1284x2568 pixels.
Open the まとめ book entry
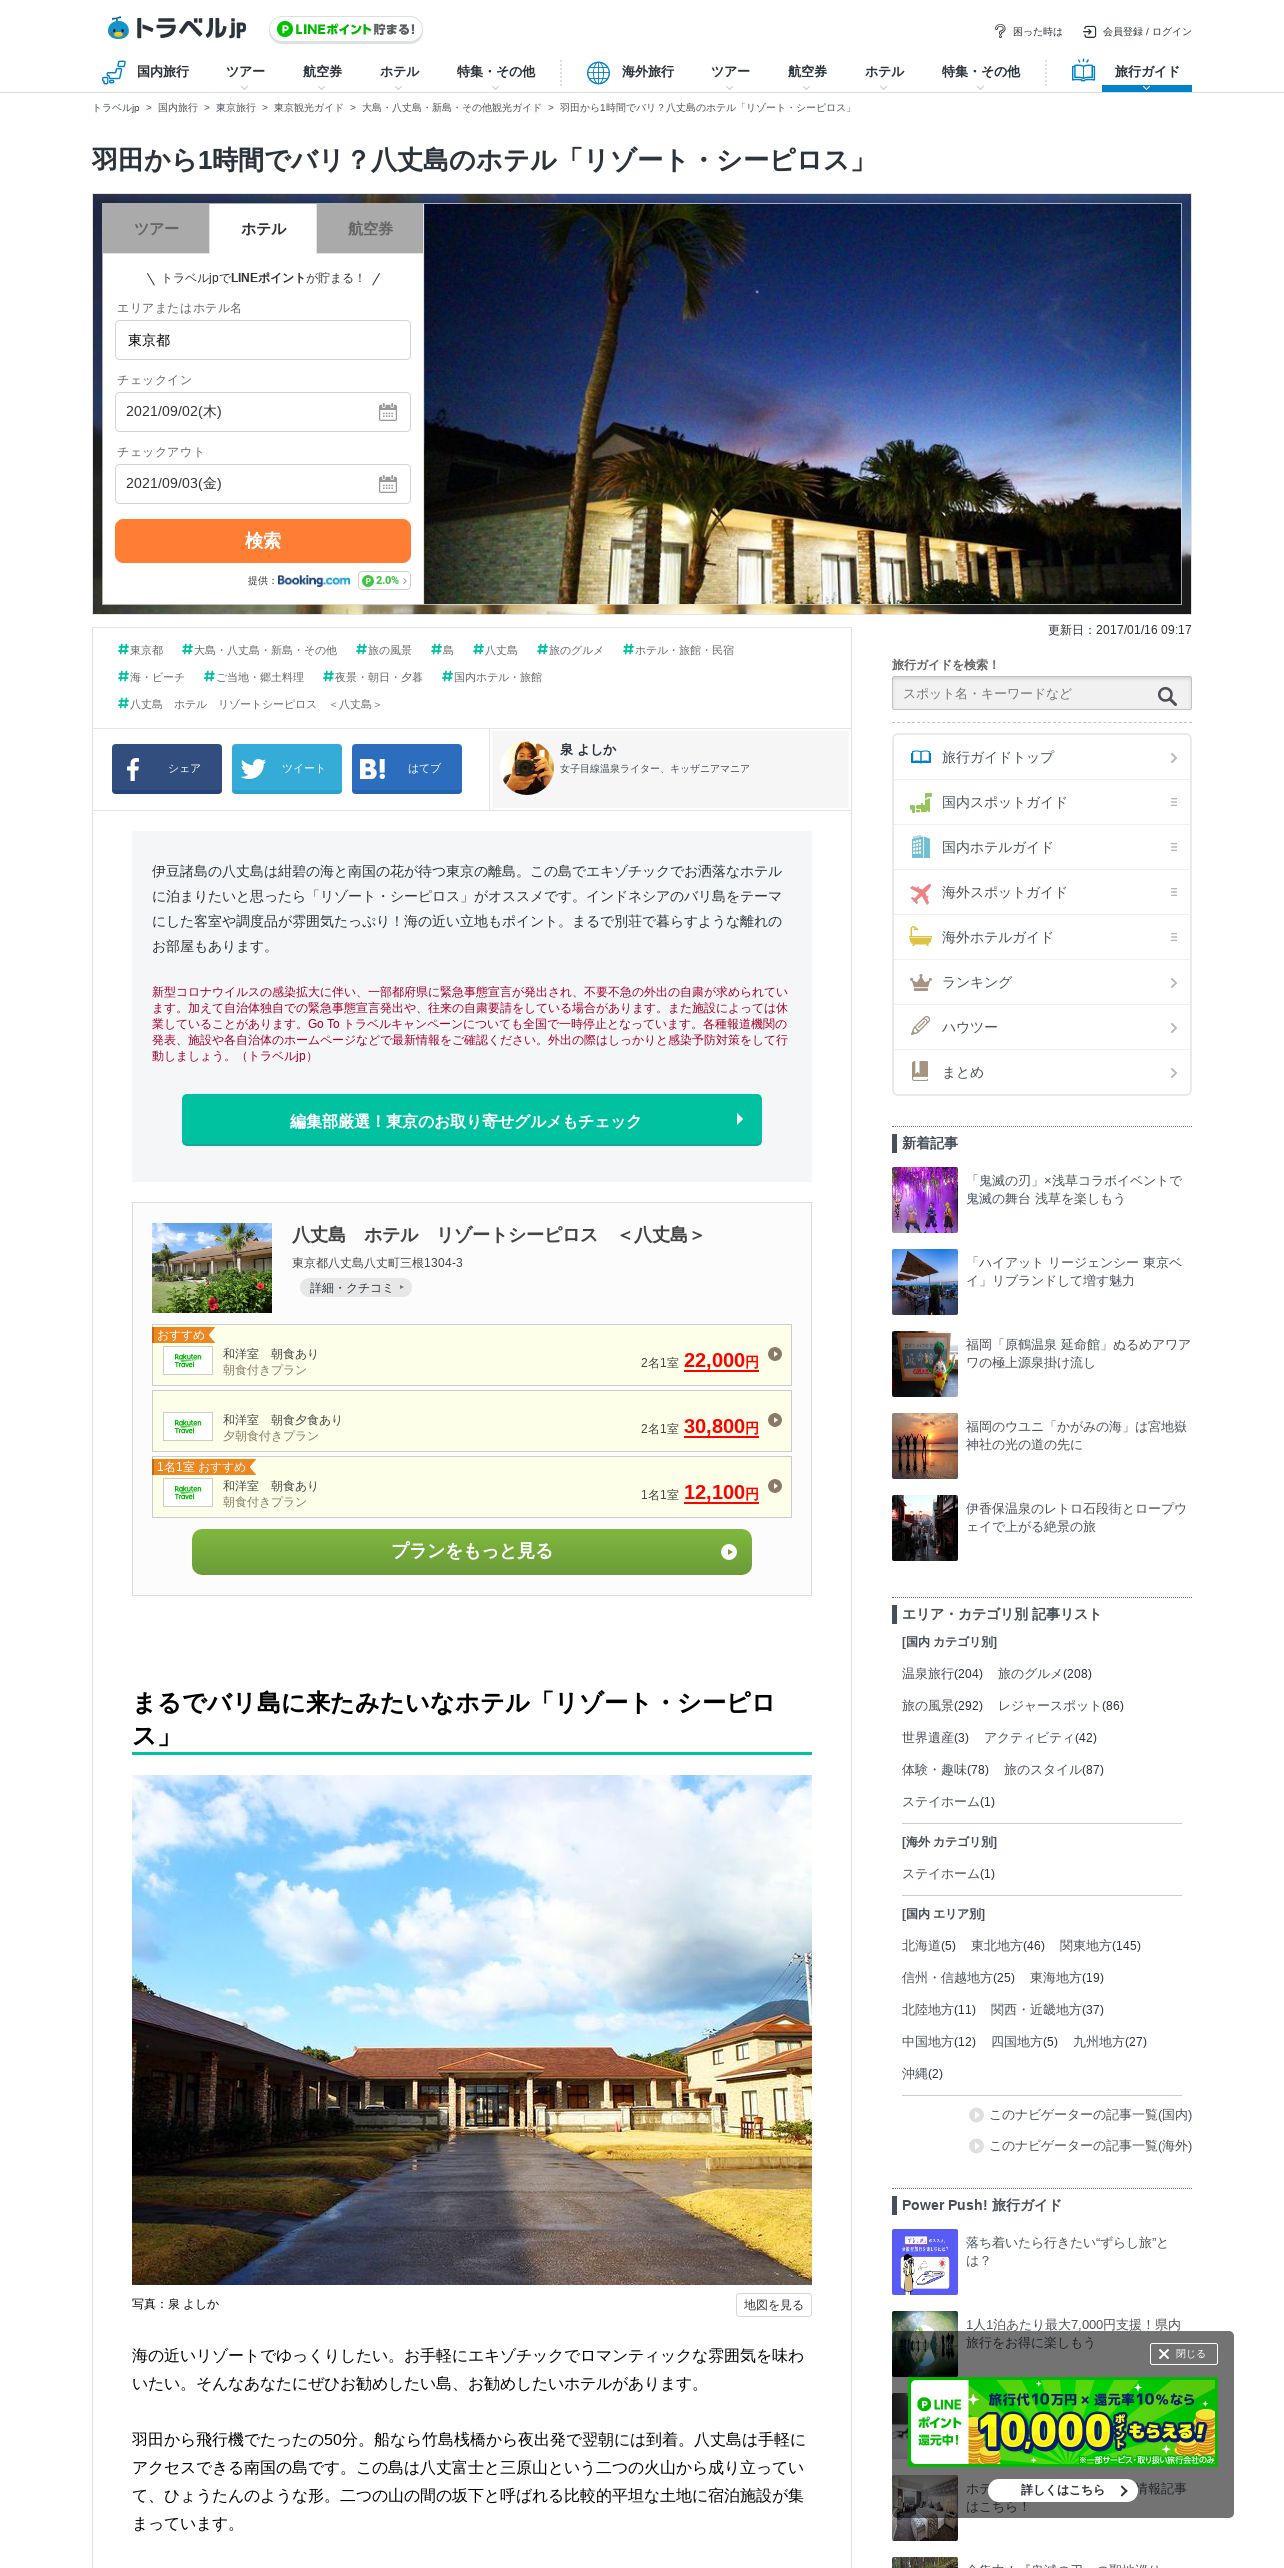[1042, 1072]
